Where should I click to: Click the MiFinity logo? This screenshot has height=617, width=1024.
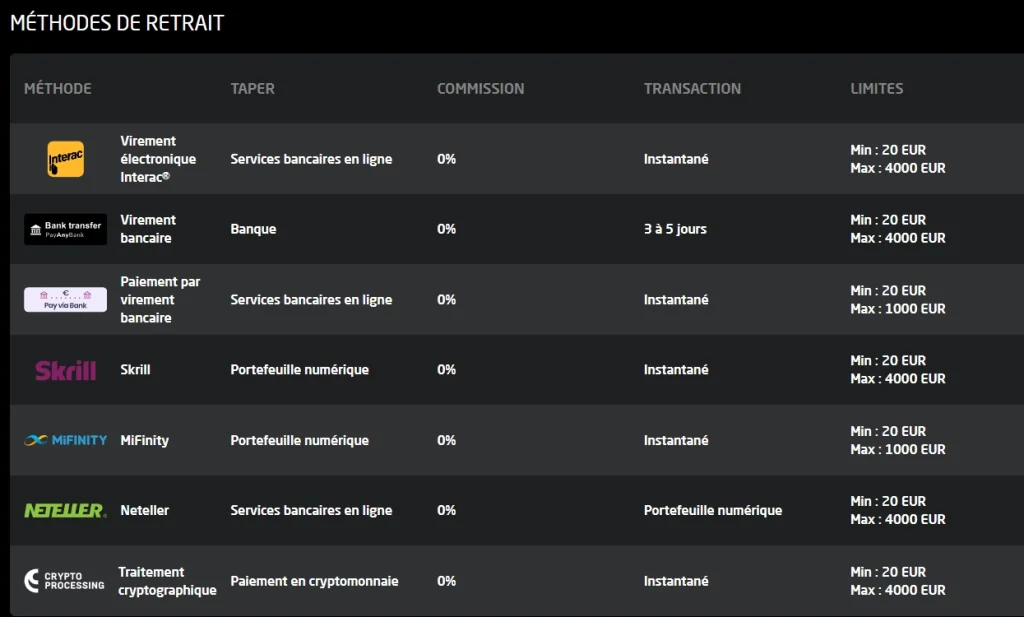(65, 440)
